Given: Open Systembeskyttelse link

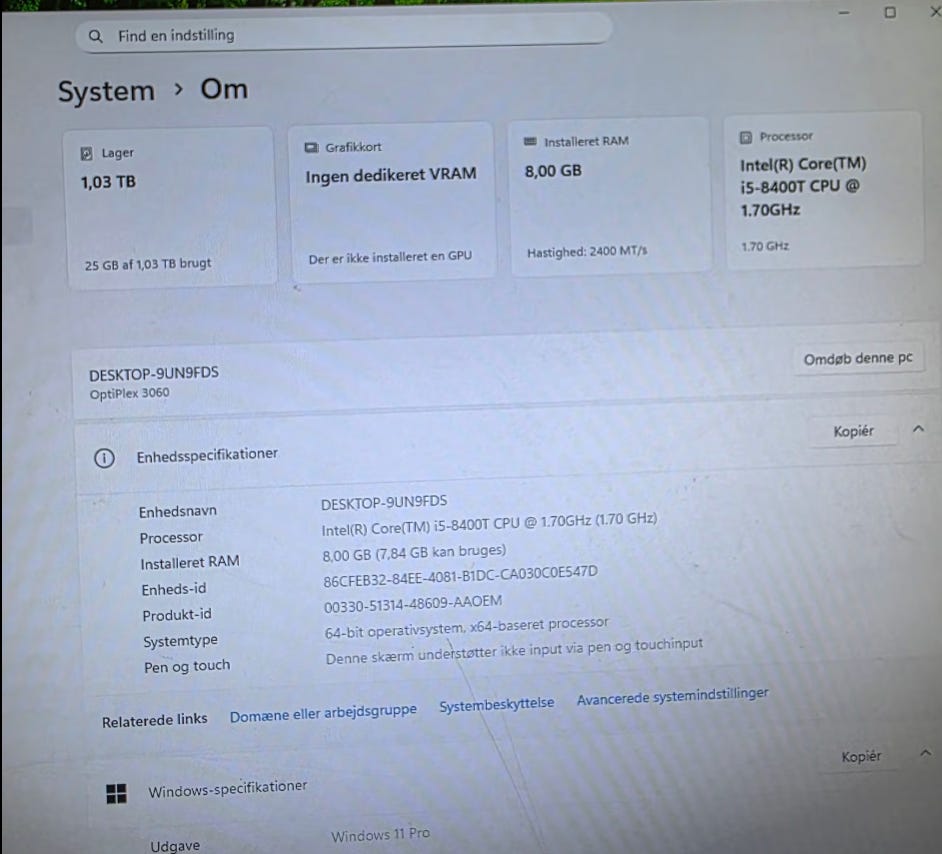Looking at the screenshot, I should (496, 704).
